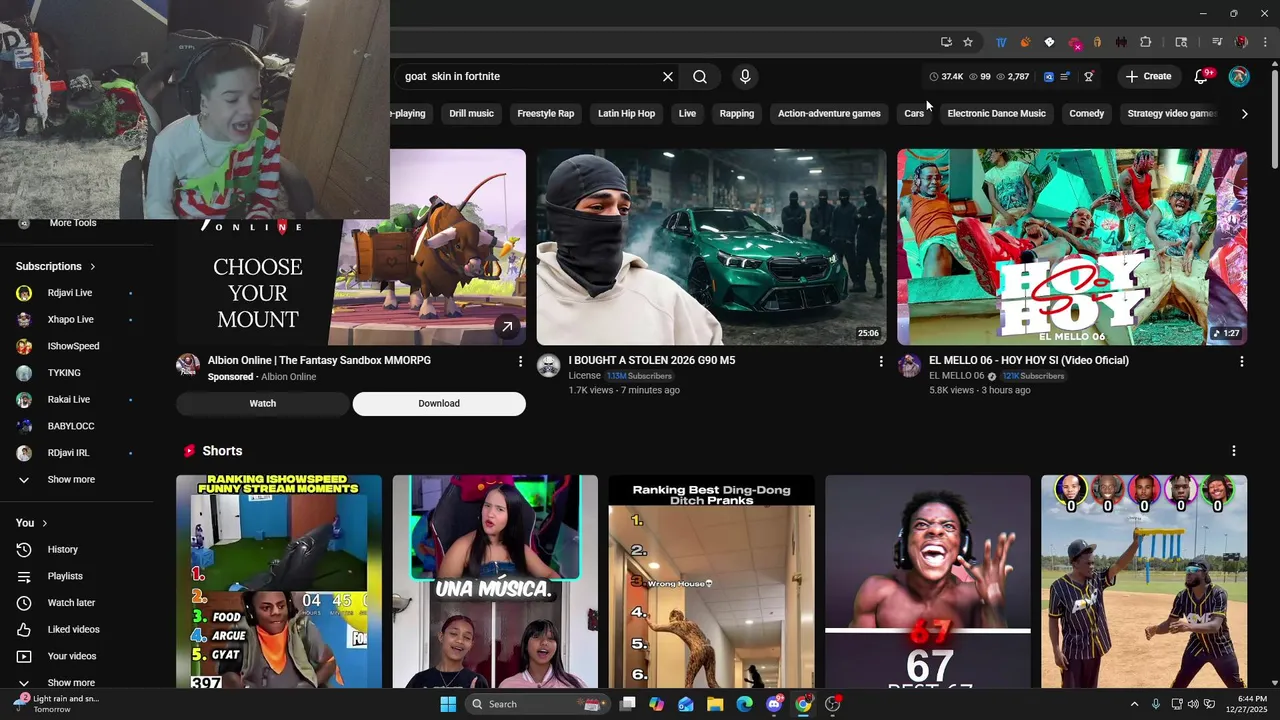Select the Action-adventure games chip
This screenshot has width=1280, height=720.
829,114
